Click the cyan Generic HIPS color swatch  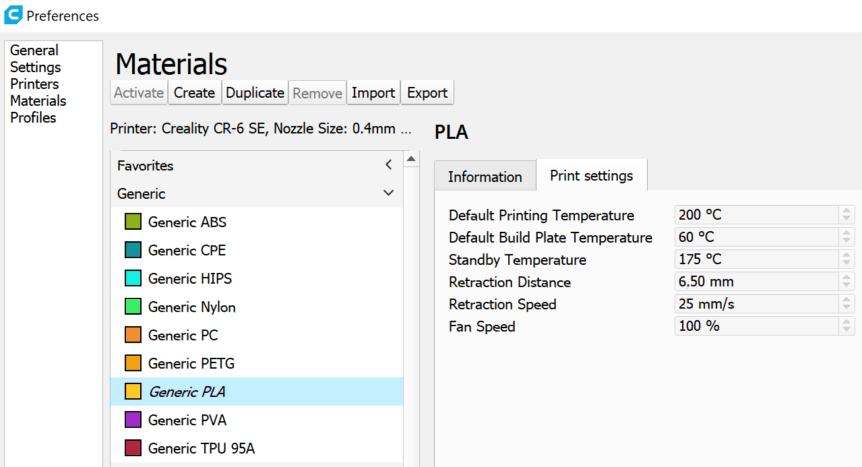133,278
